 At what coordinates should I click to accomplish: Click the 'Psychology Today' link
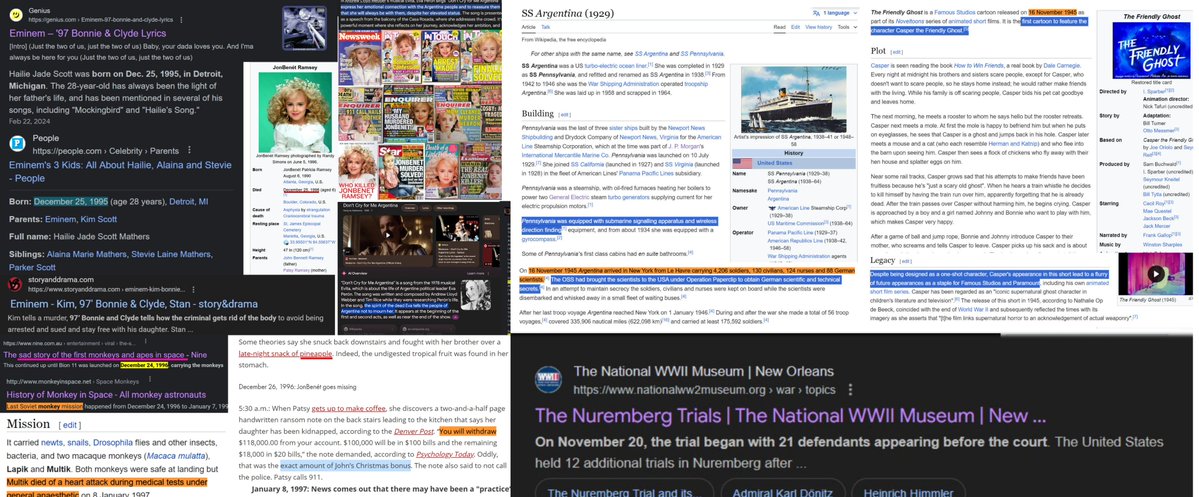tap(445, 454)
